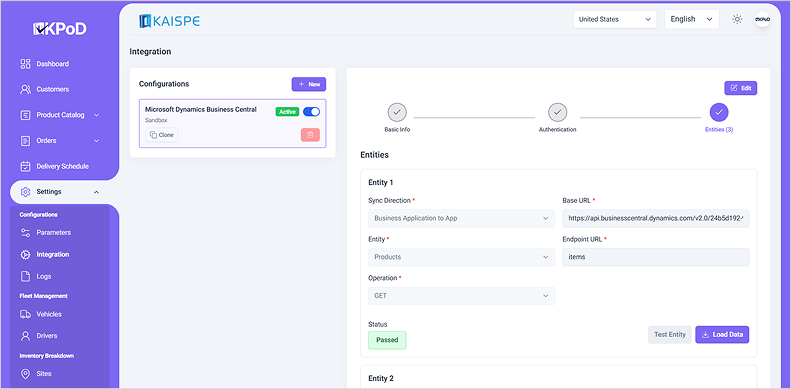Expand the Orders submenu chevron
The image size is (791, 389).
point(96,141)
